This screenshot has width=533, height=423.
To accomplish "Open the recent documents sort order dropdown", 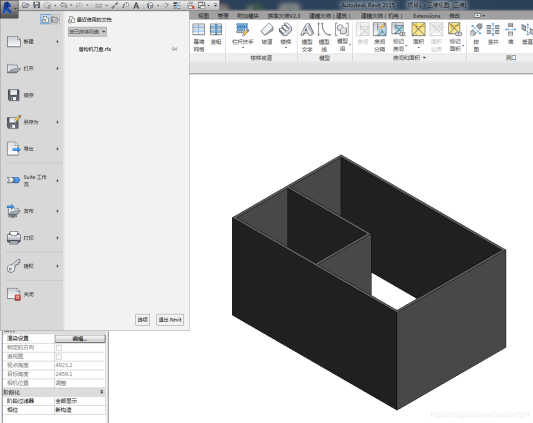I will pyautogui.click(x=87, y=32).
